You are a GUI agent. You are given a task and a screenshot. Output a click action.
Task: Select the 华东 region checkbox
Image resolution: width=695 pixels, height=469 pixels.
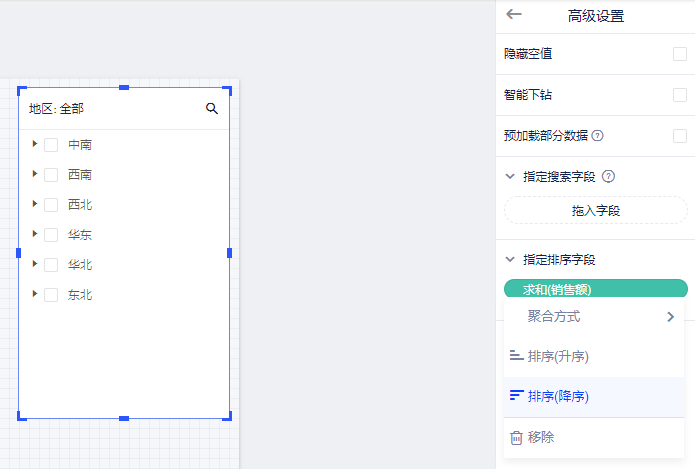51,235
